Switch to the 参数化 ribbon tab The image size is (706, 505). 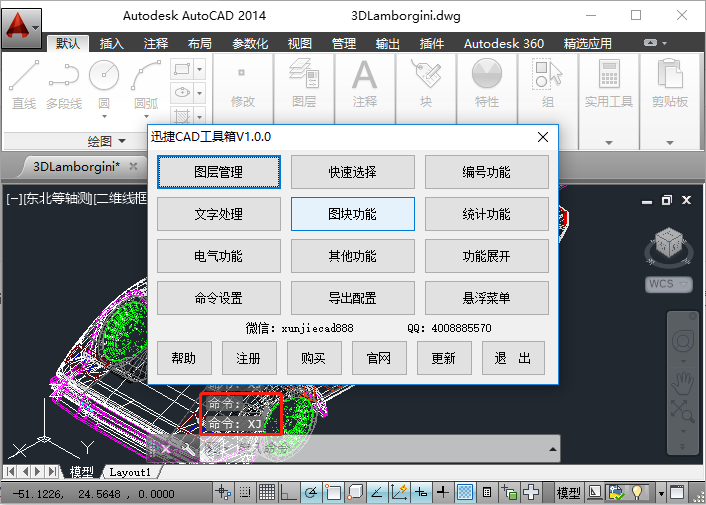pos(250,44)
